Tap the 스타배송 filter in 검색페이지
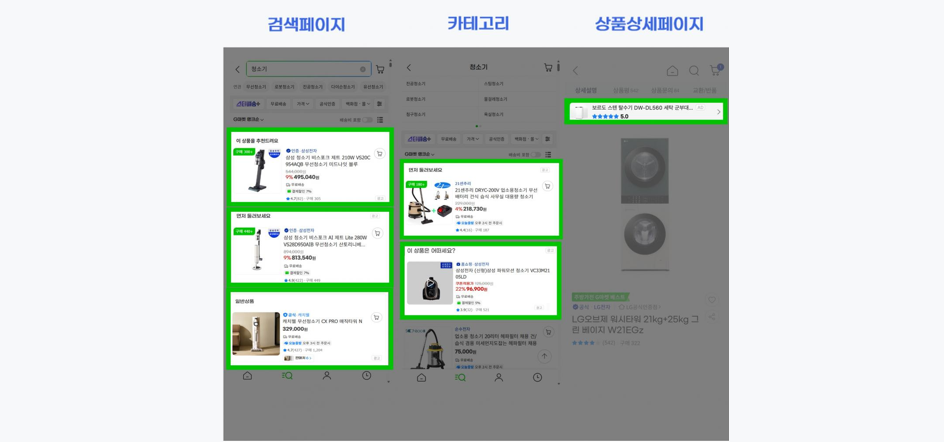The width and height of the screenshot is (944, 442). [x=248, y=104]
